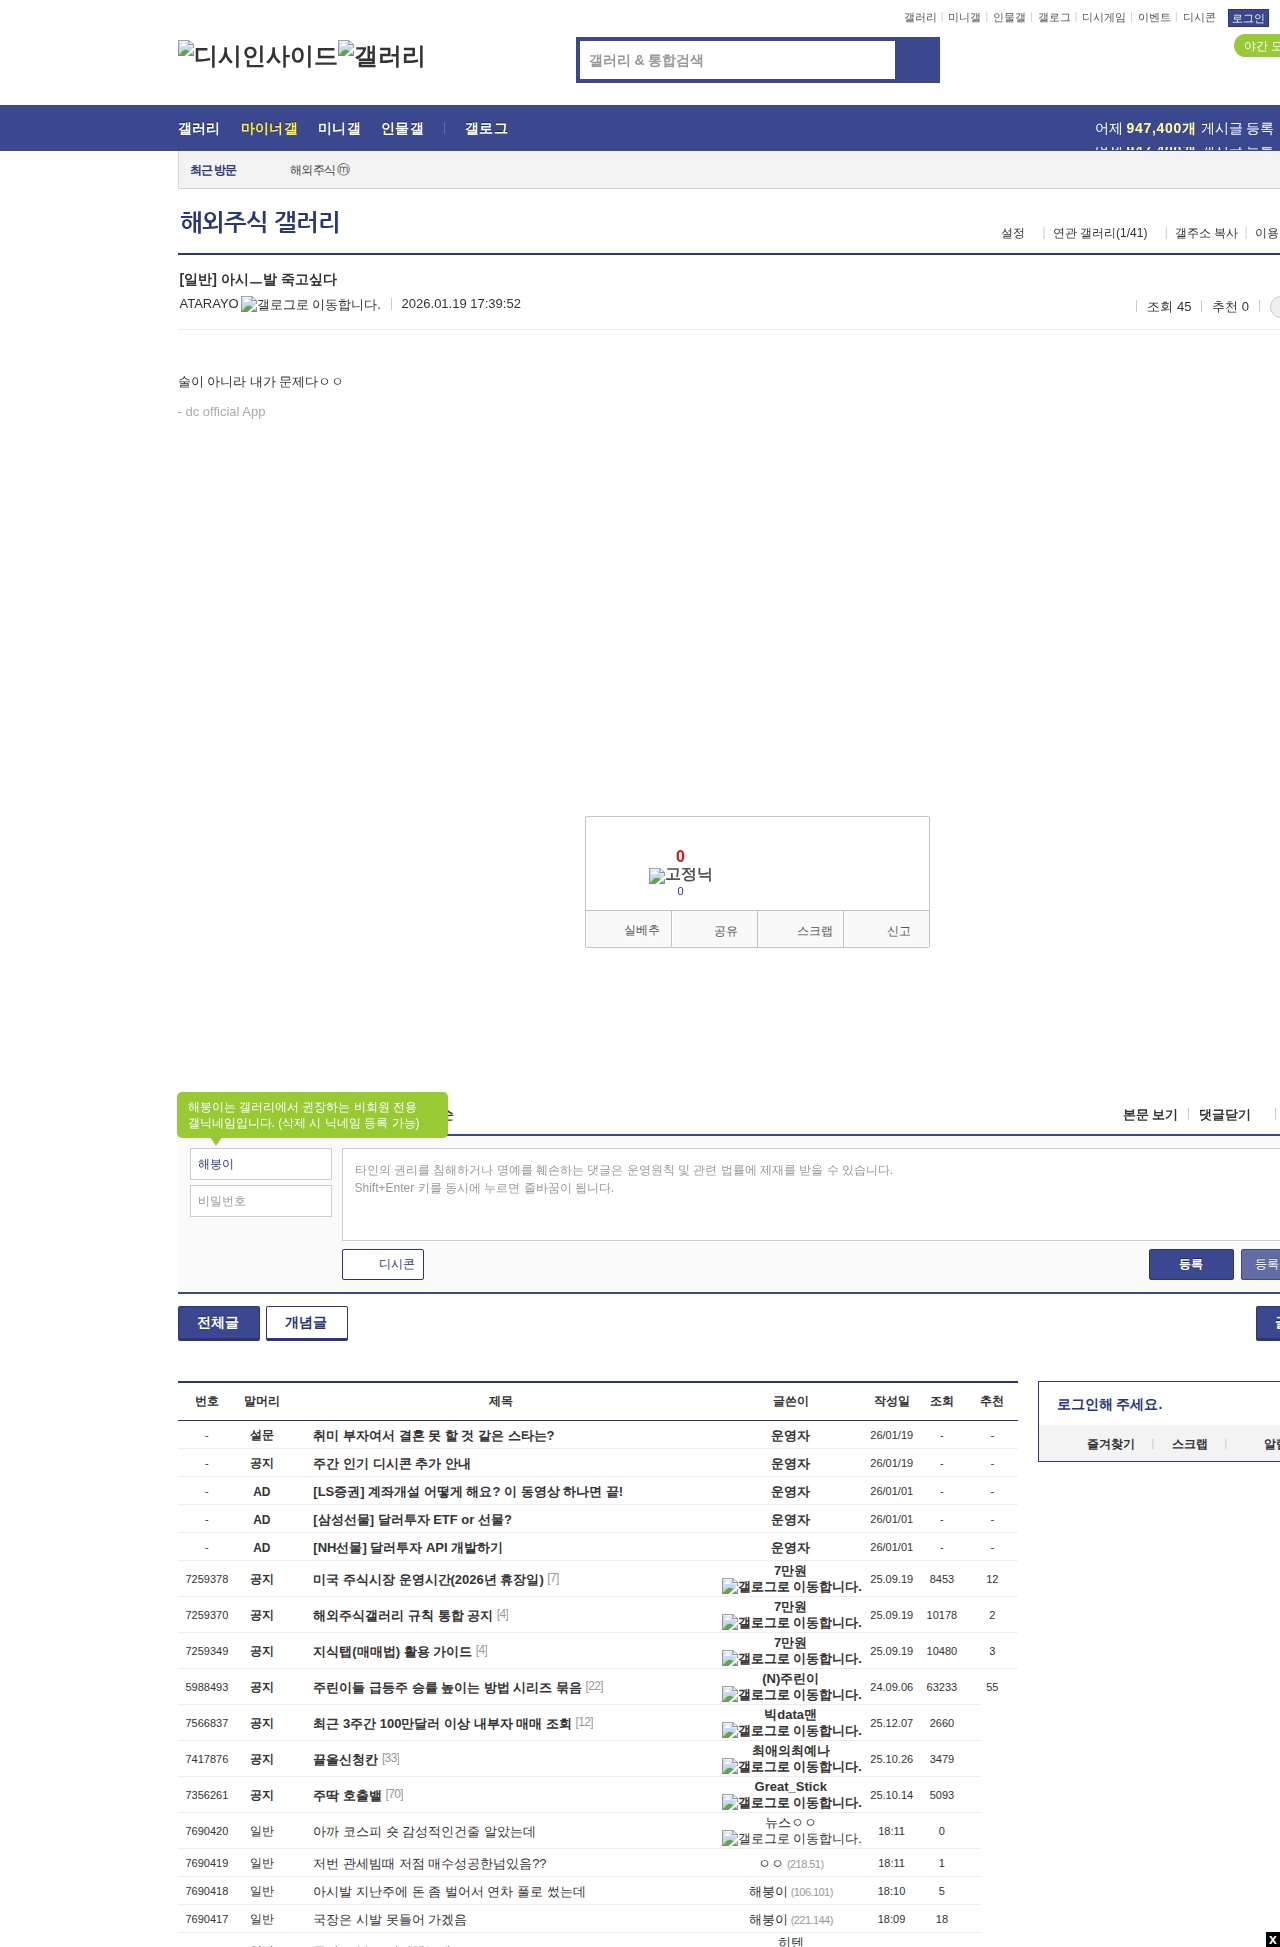Viewport: 1280px width, 1947px height.
Task: Open the 설정 settings dropdown
Action: [1013, 233]
